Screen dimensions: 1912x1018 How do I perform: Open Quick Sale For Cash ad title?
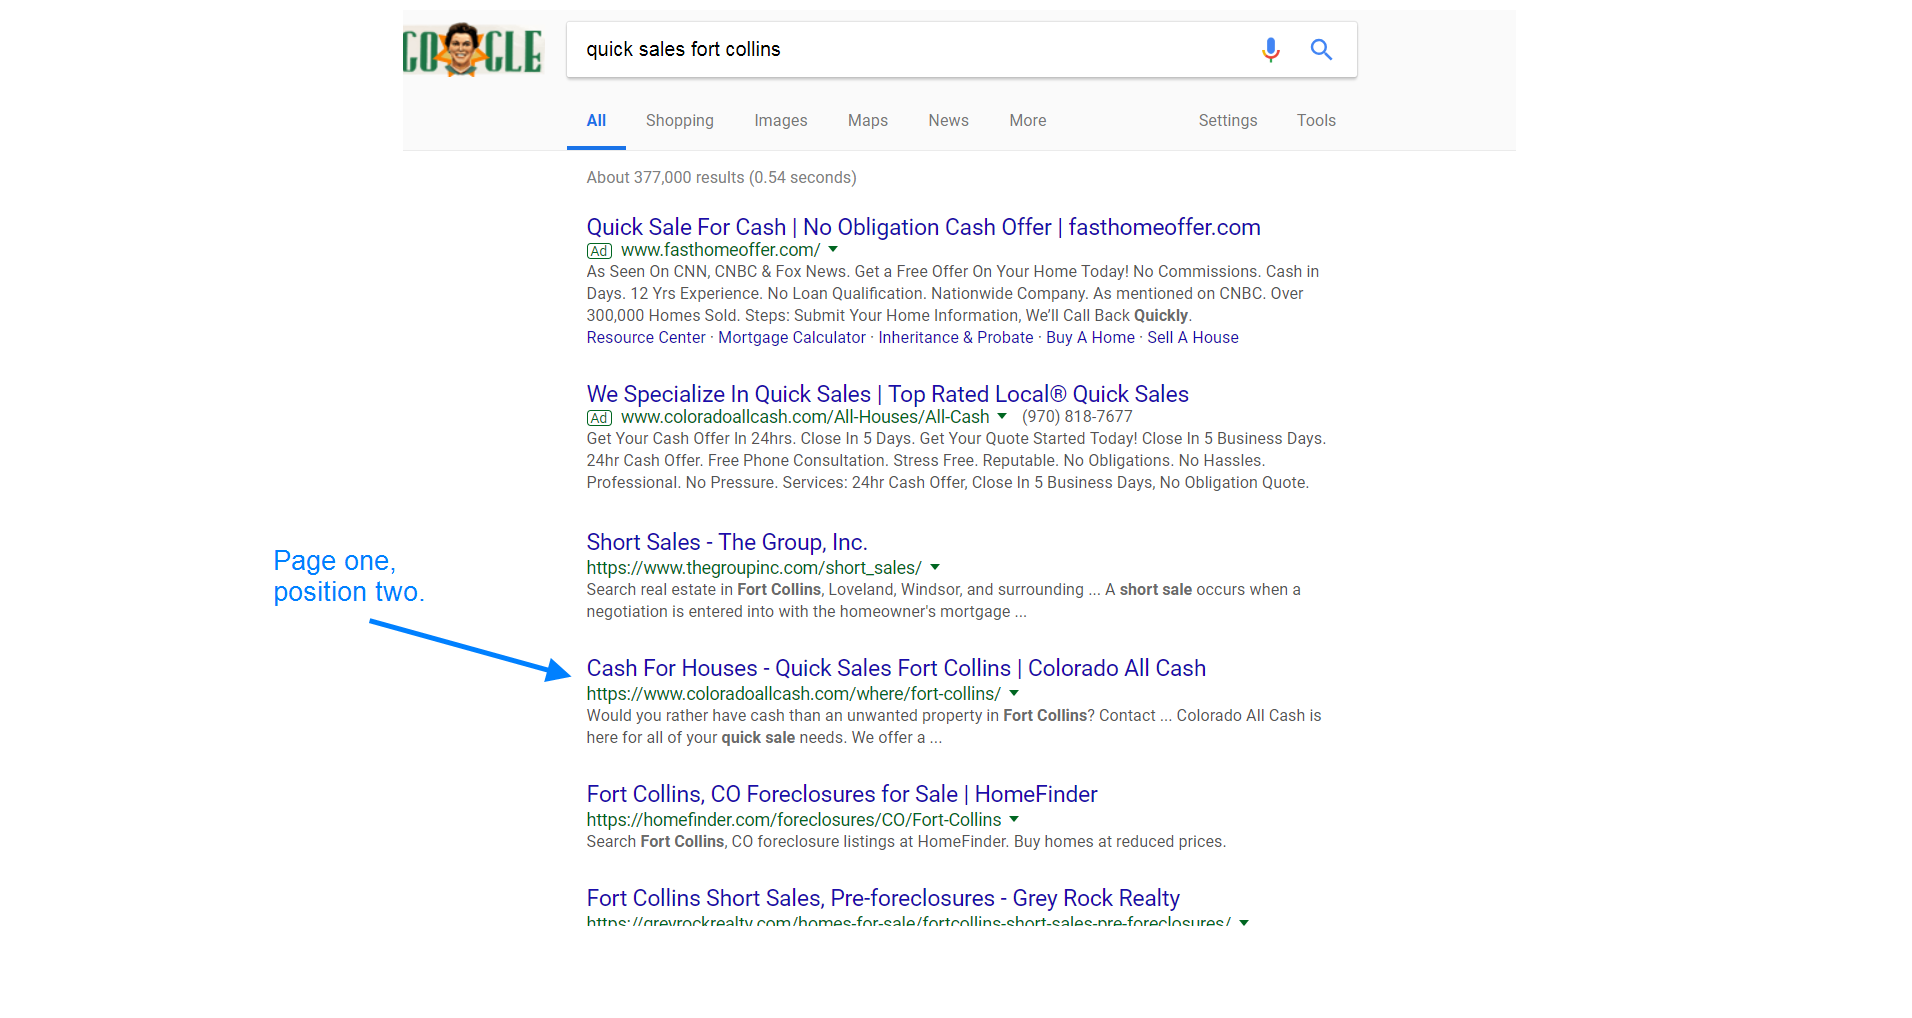tap(923, 227)
